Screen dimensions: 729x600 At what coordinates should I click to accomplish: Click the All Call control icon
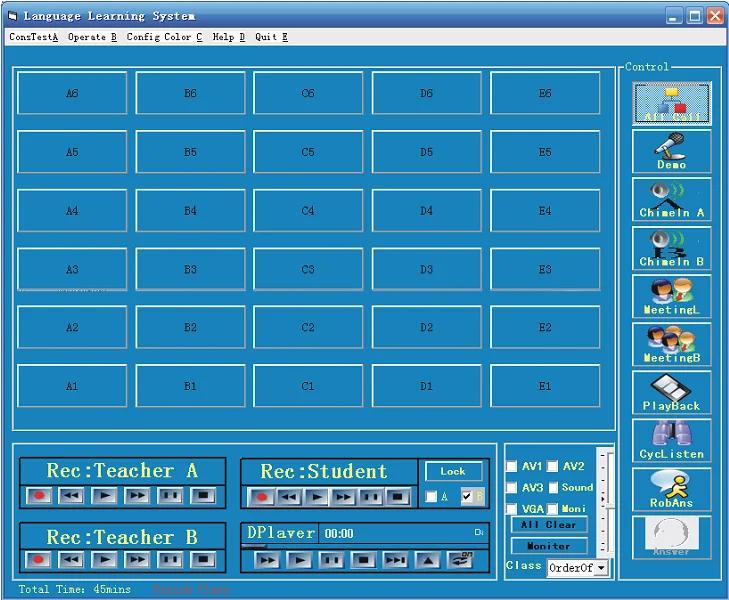click(672, 104)
